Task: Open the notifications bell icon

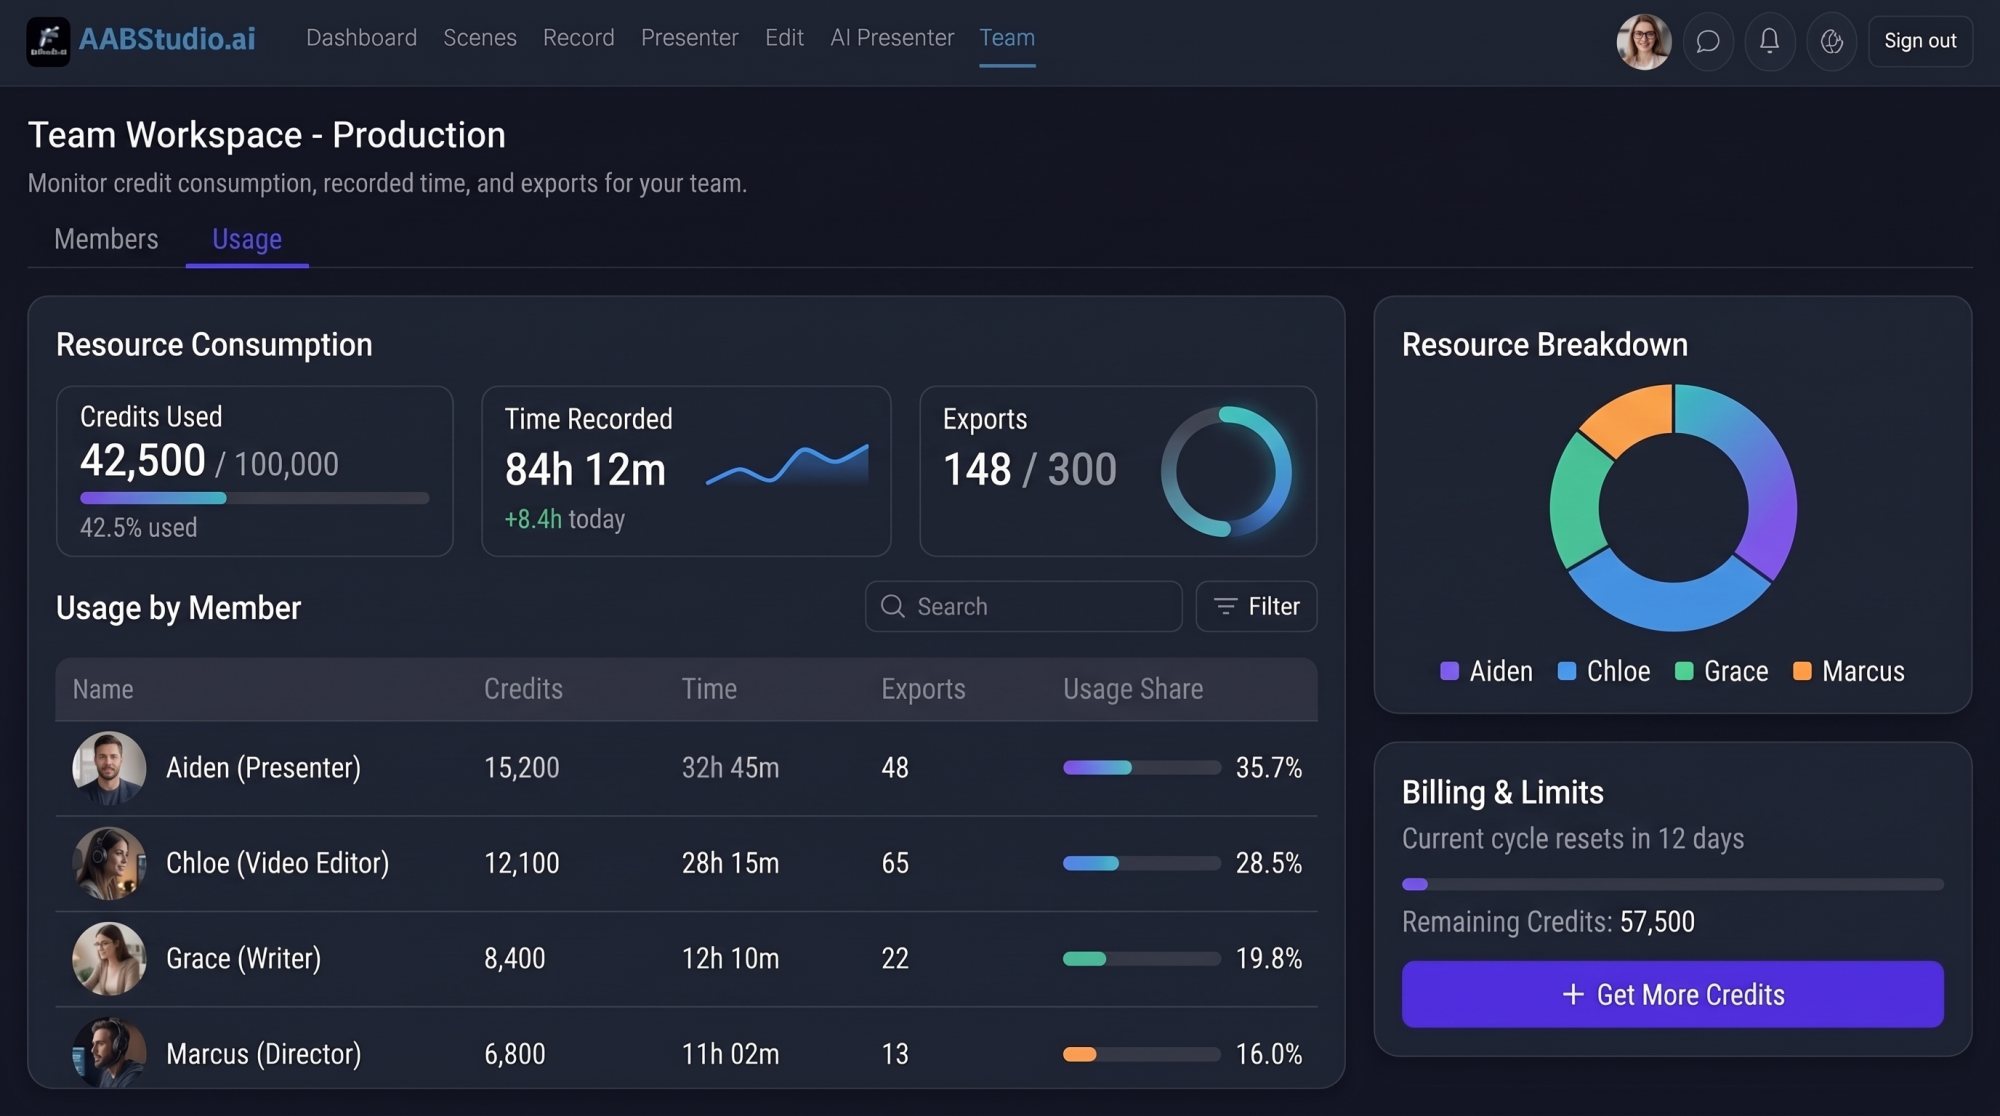Action: 1769,41
